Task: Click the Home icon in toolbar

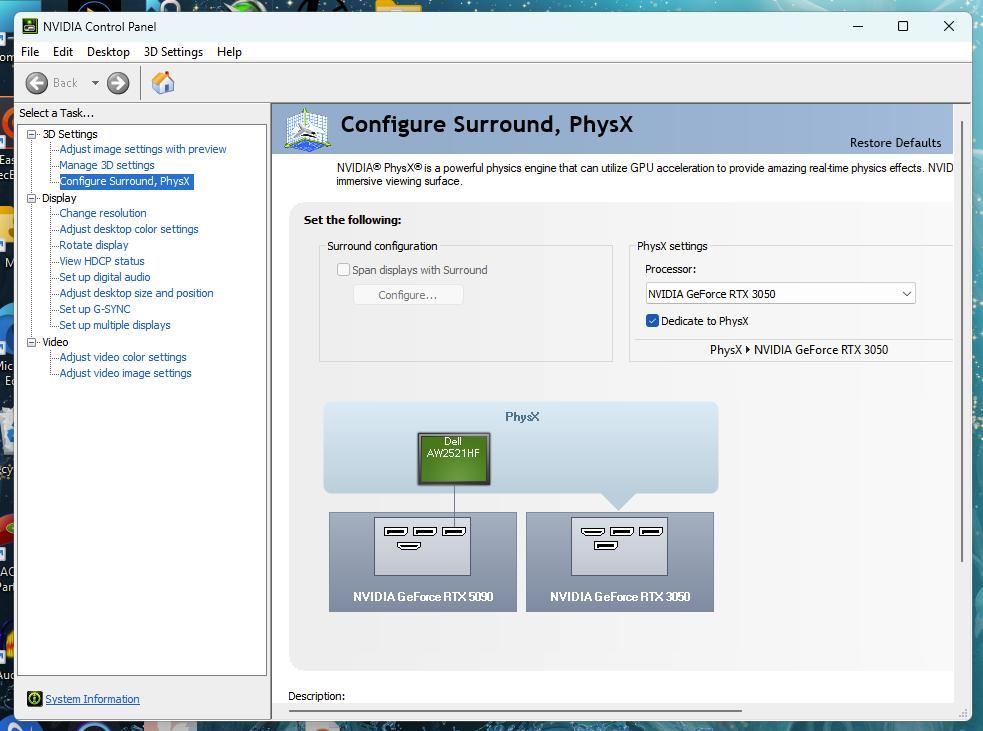Action: [163, 83]
